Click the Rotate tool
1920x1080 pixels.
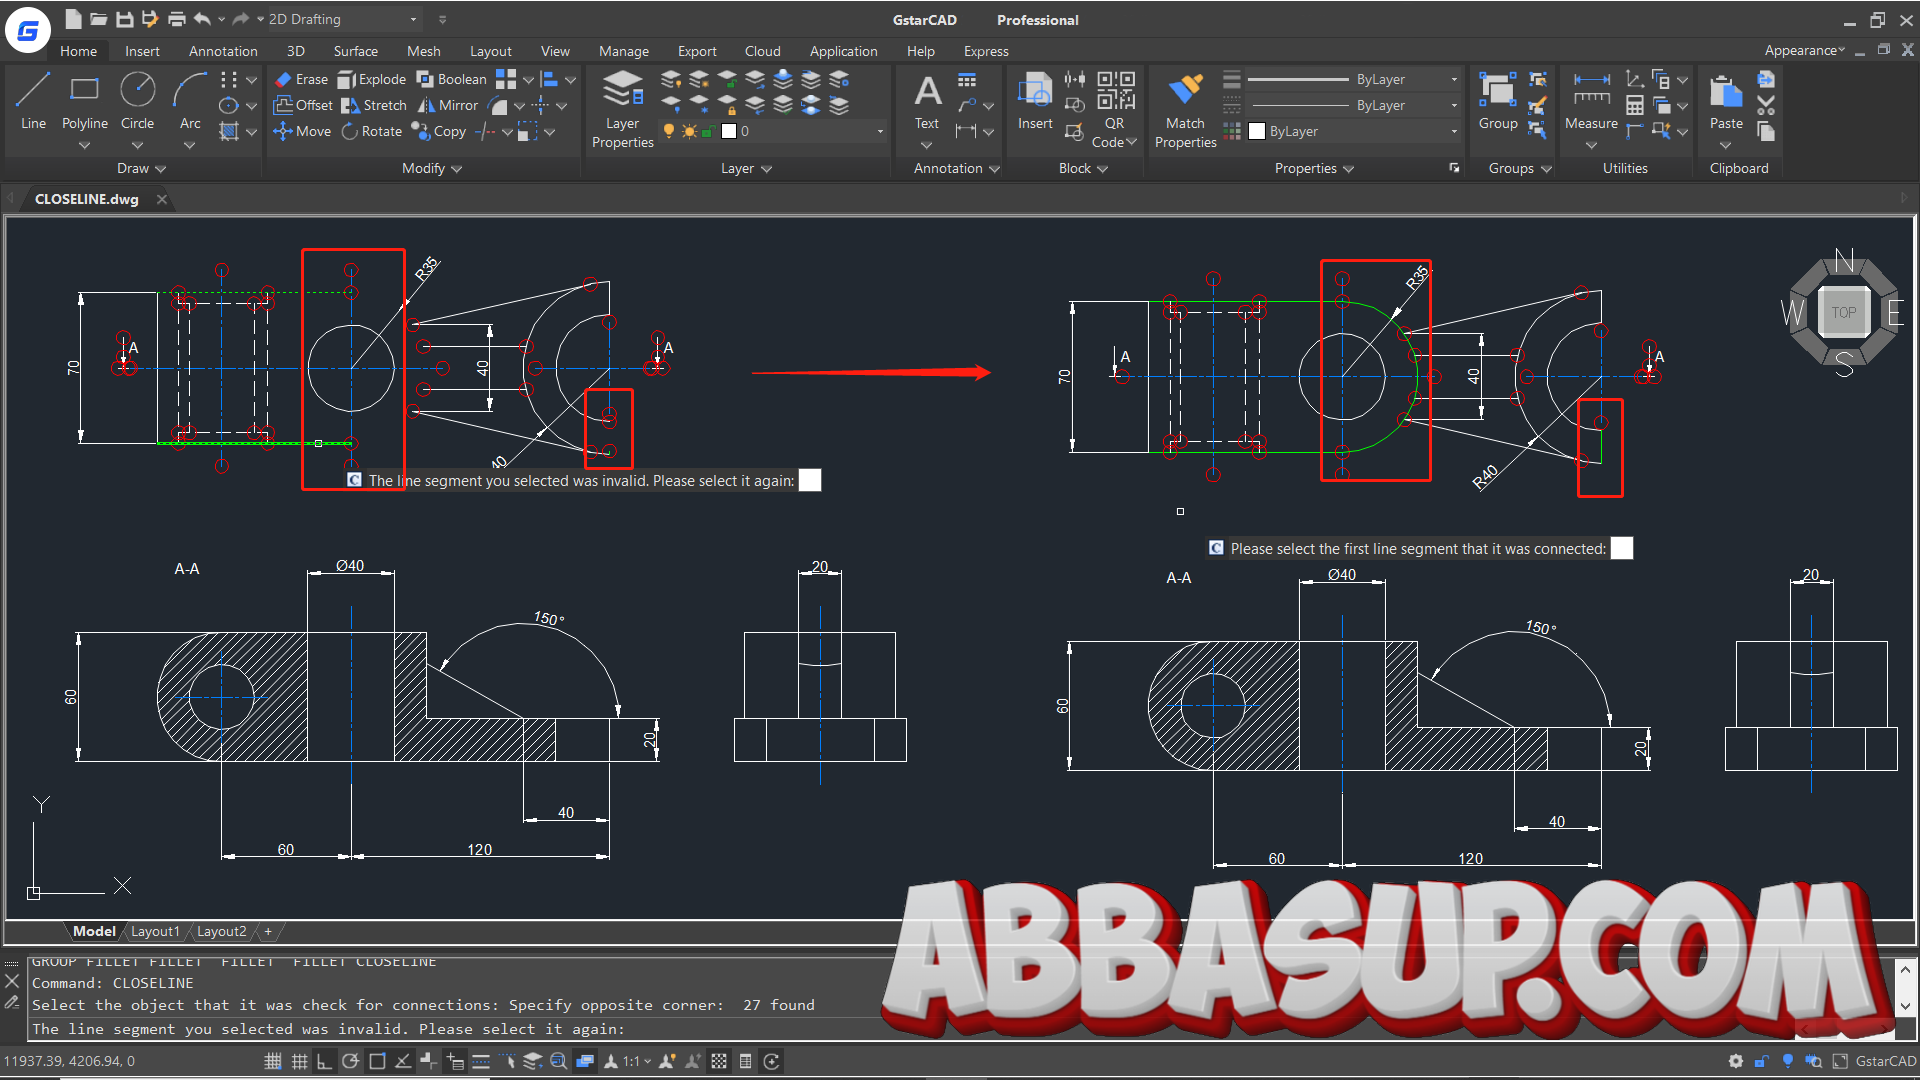(x=372, y=131)
